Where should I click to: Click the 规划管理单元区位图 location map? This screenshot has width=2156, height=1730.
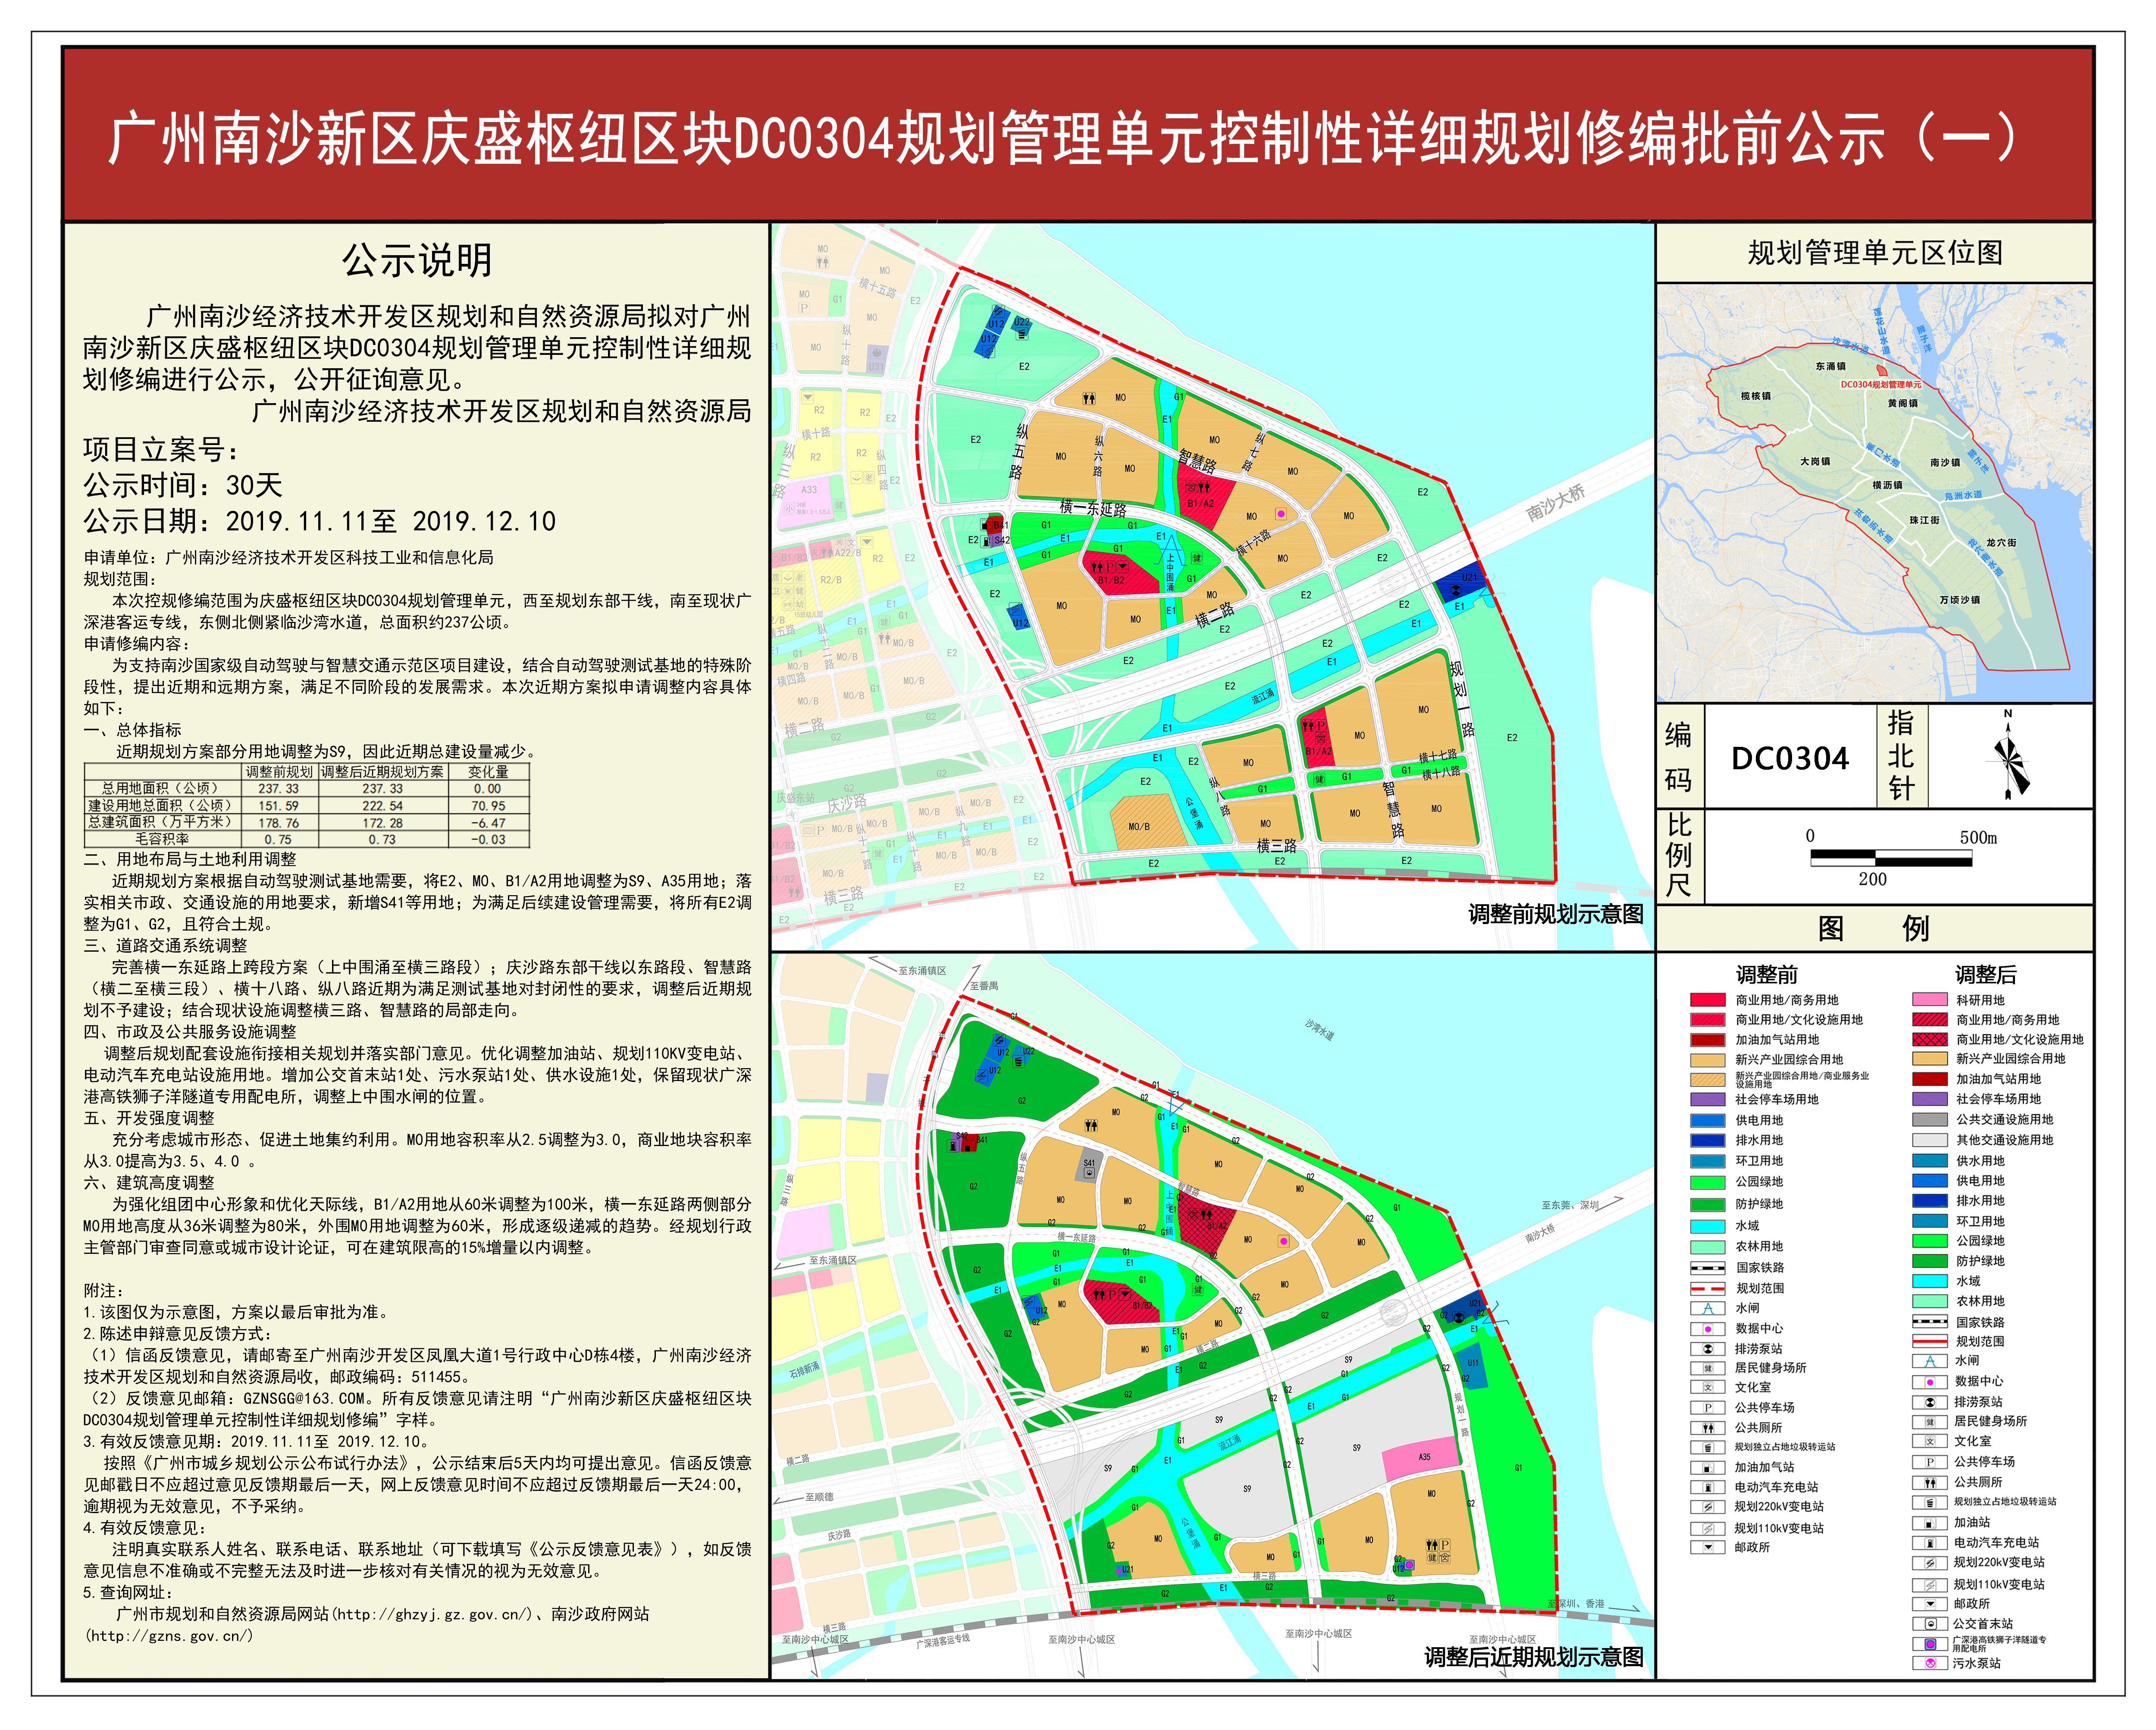1874,493
